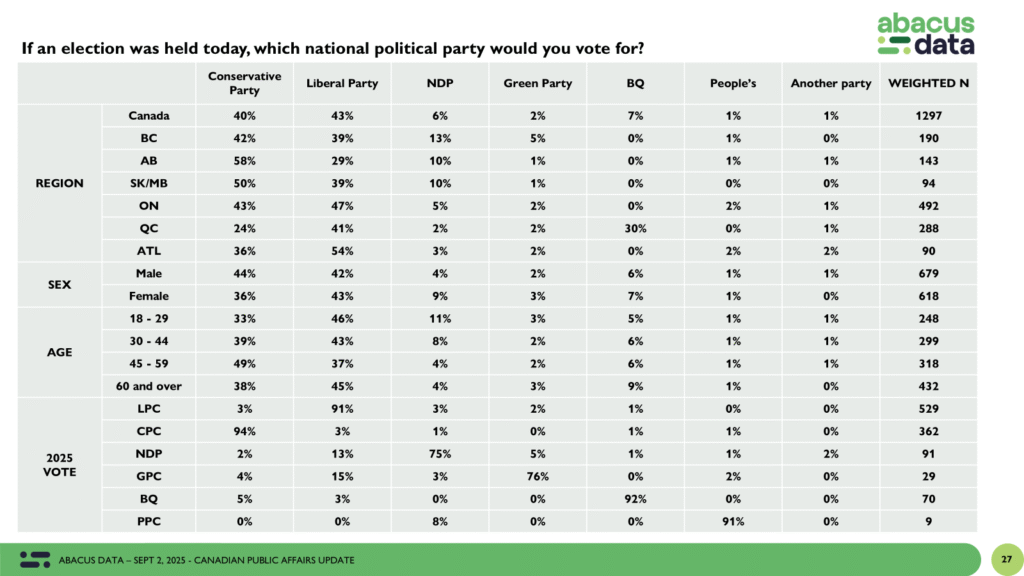Select the Liberal Party column header
1024x576 pixels.
coord(342,83)
